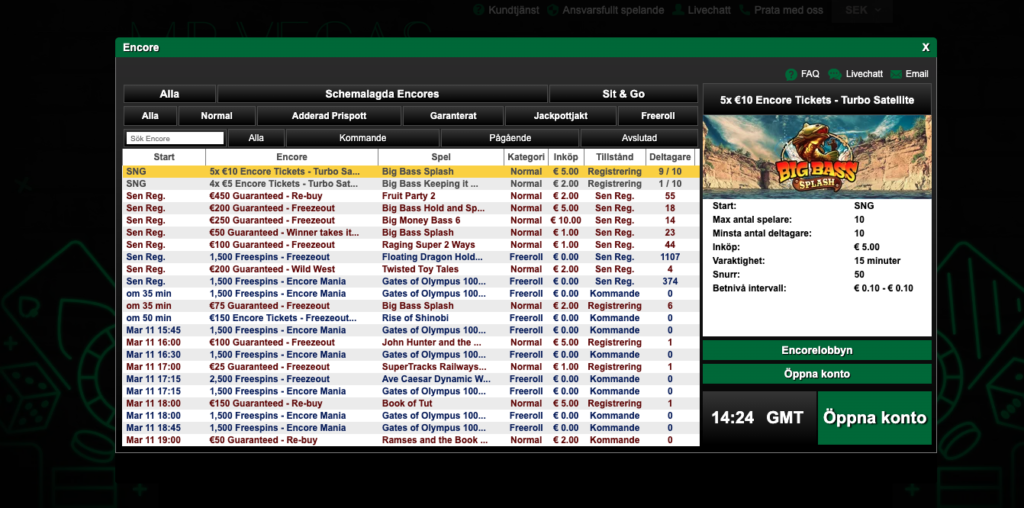
Task: Click the Big Money Bass 6 cell
Action: coord(441,221)
